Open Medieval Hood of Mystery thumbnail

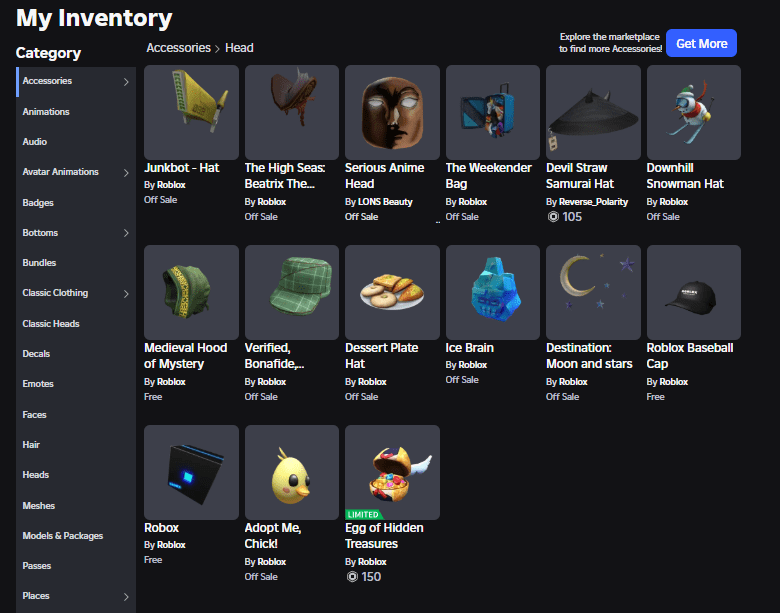(191, 293)
